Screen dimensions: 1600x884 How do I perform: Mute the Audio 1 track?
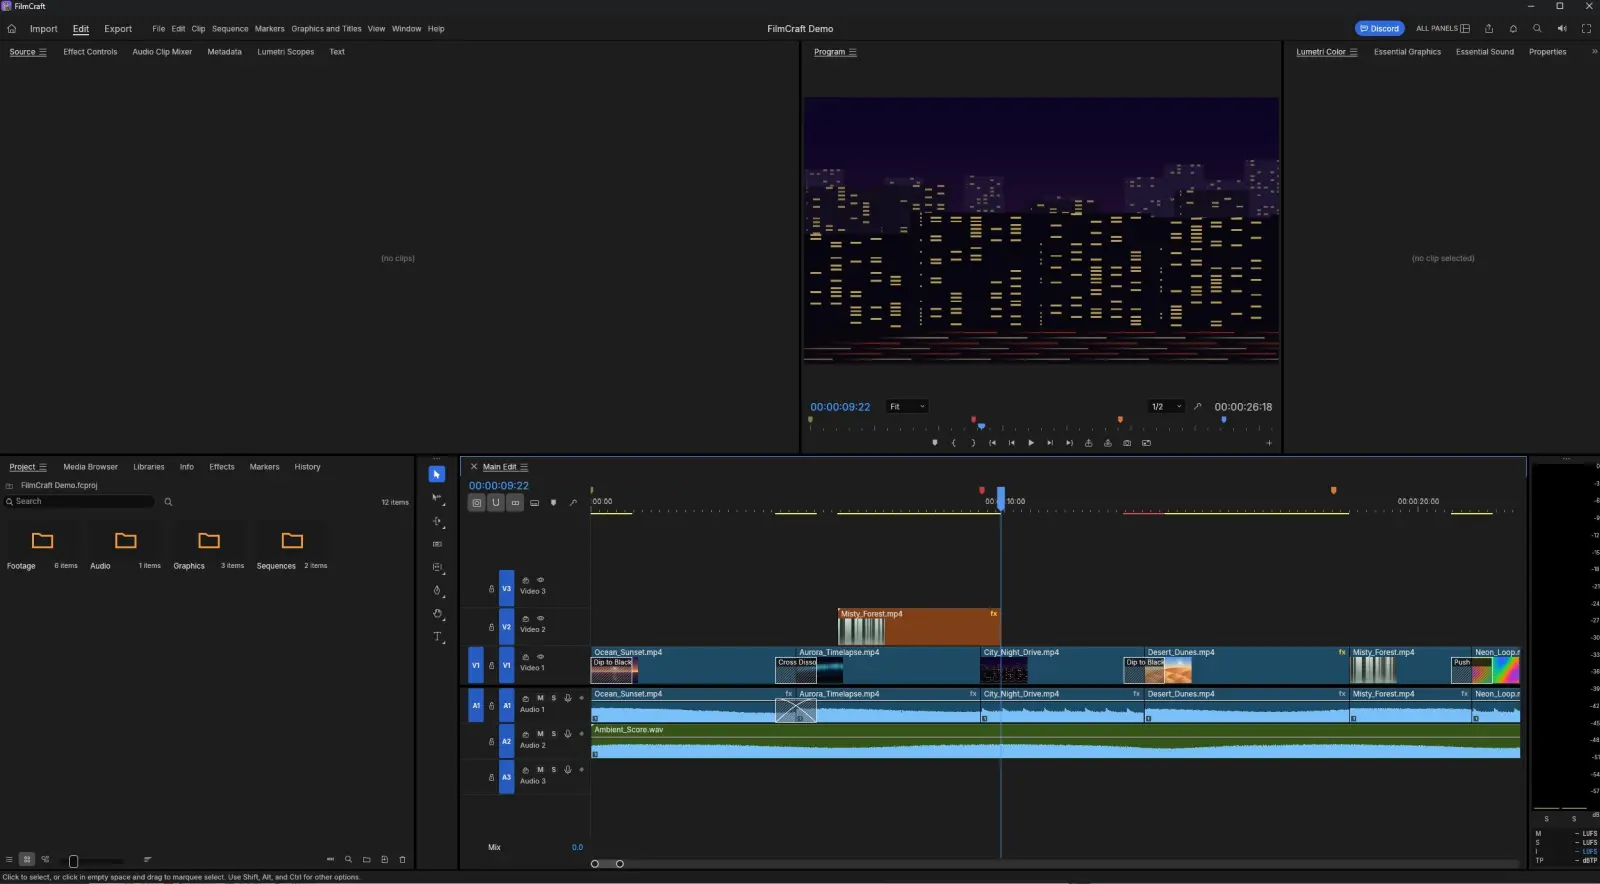point(540,698)
